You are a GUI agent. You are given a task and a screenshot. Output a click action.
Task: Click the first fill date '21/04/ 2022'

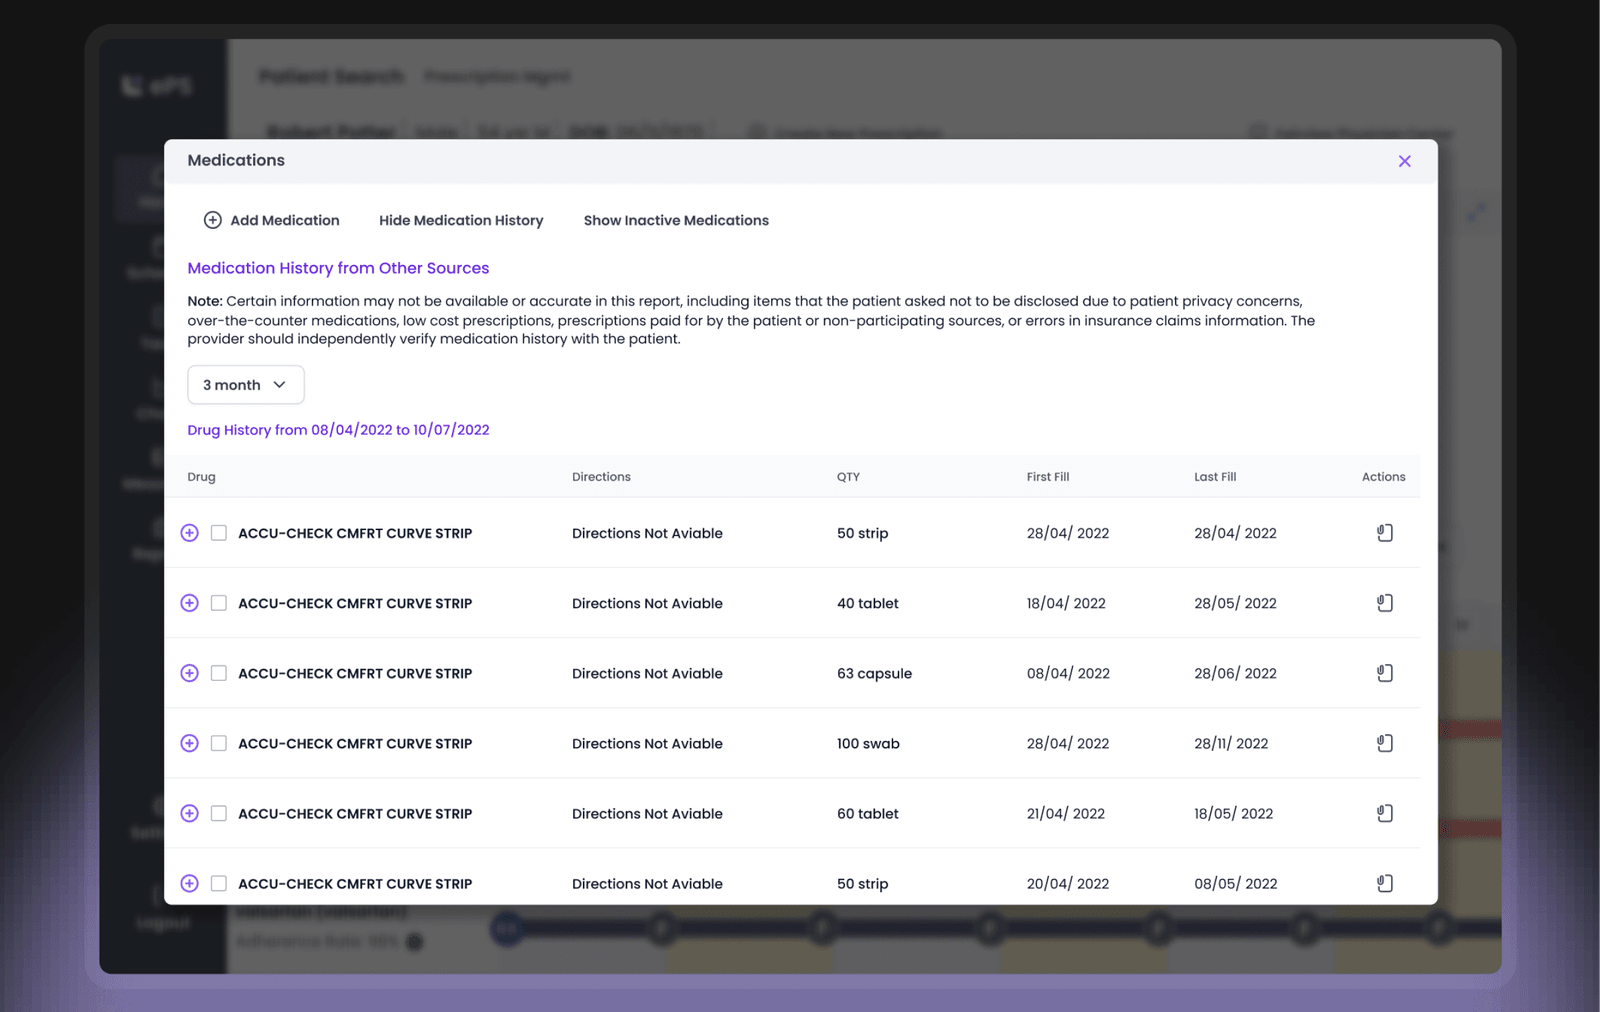pos(1066,813)
